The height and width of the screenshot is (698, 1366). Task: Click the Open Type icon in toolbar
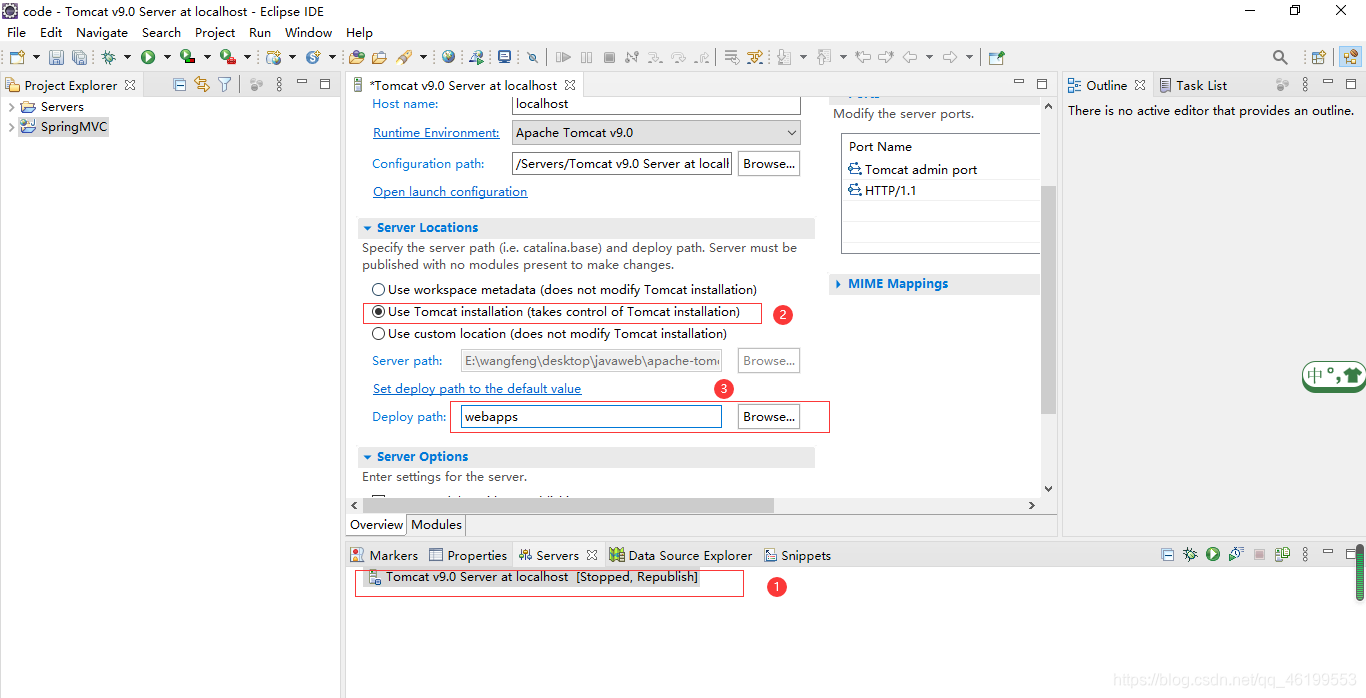click(x=357, y=57)
